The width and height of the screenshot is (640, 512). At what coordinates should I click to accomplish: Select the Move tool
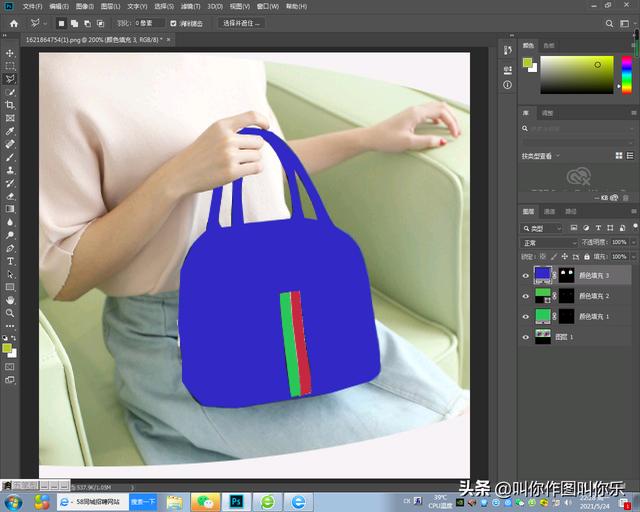[11, 53]
